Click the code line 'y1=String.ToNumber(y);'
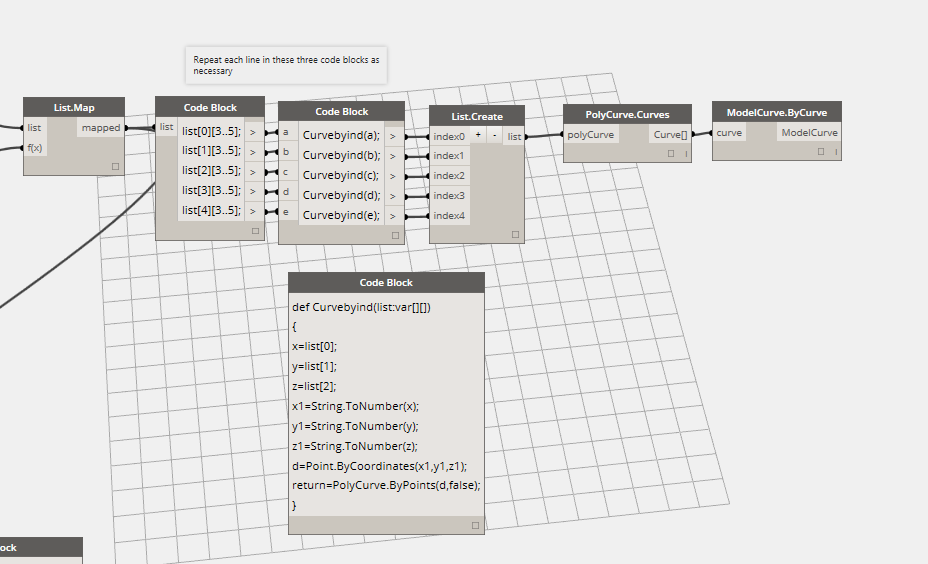Image resolution: width=928 pixels, height=564 pixels. click(355, 426)
